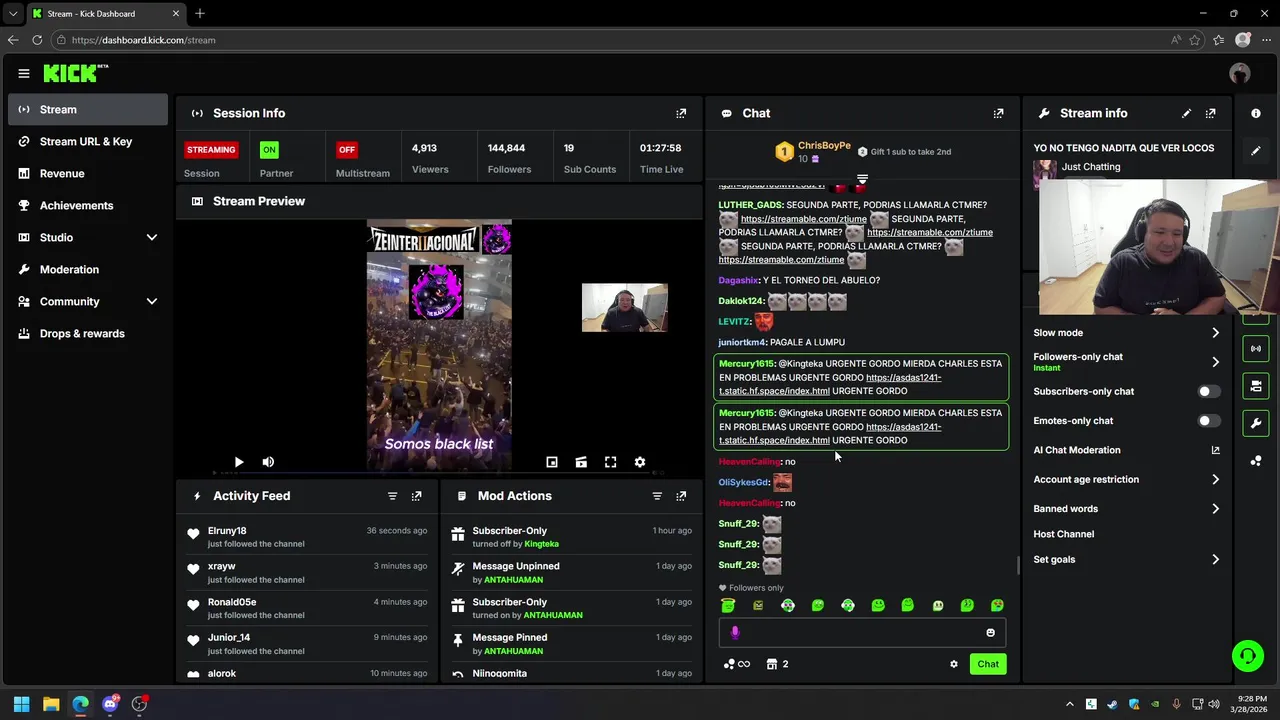Pop out the Activity Feed panel
This screenshot has height=720, width=1280.
[x=416, y=496]
